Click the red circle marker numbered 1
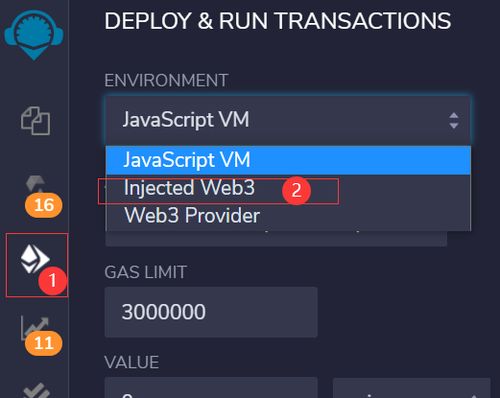 53,280
